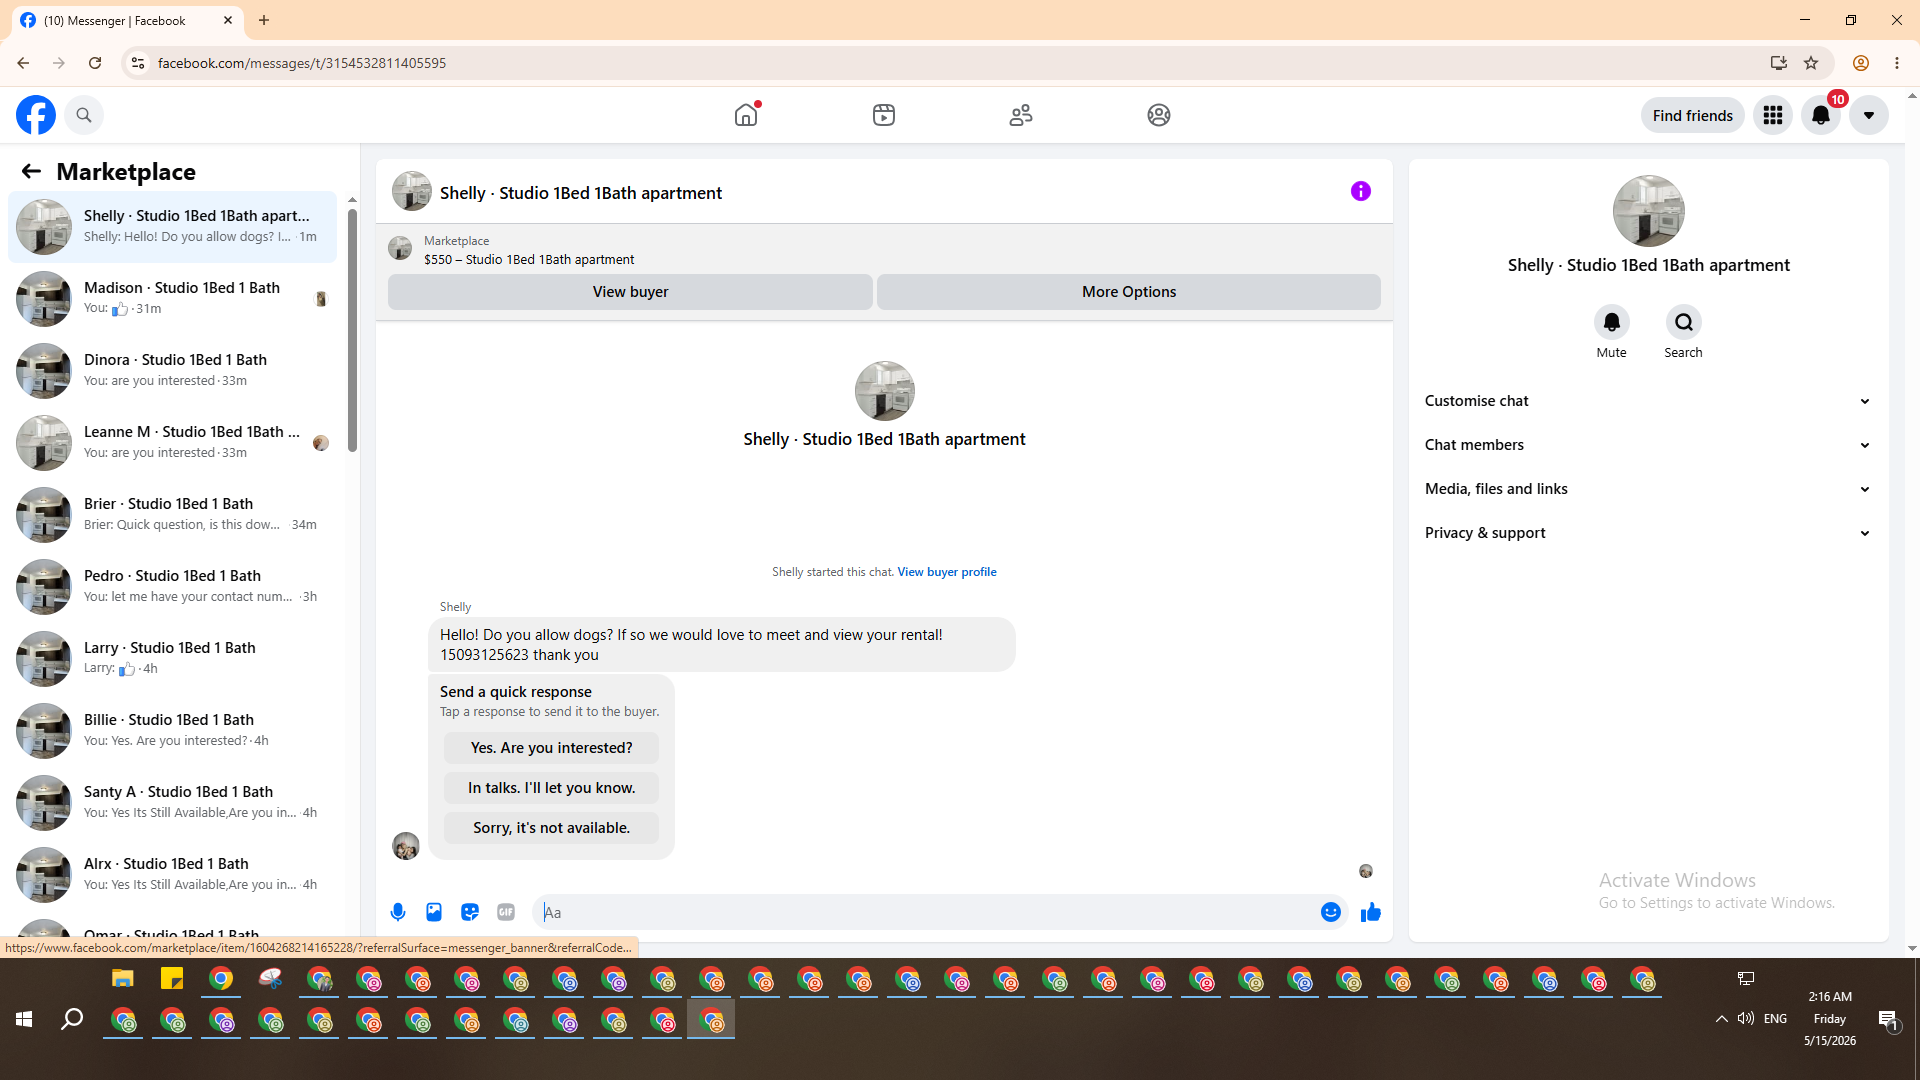Focus the message input field

click(926, 912)
